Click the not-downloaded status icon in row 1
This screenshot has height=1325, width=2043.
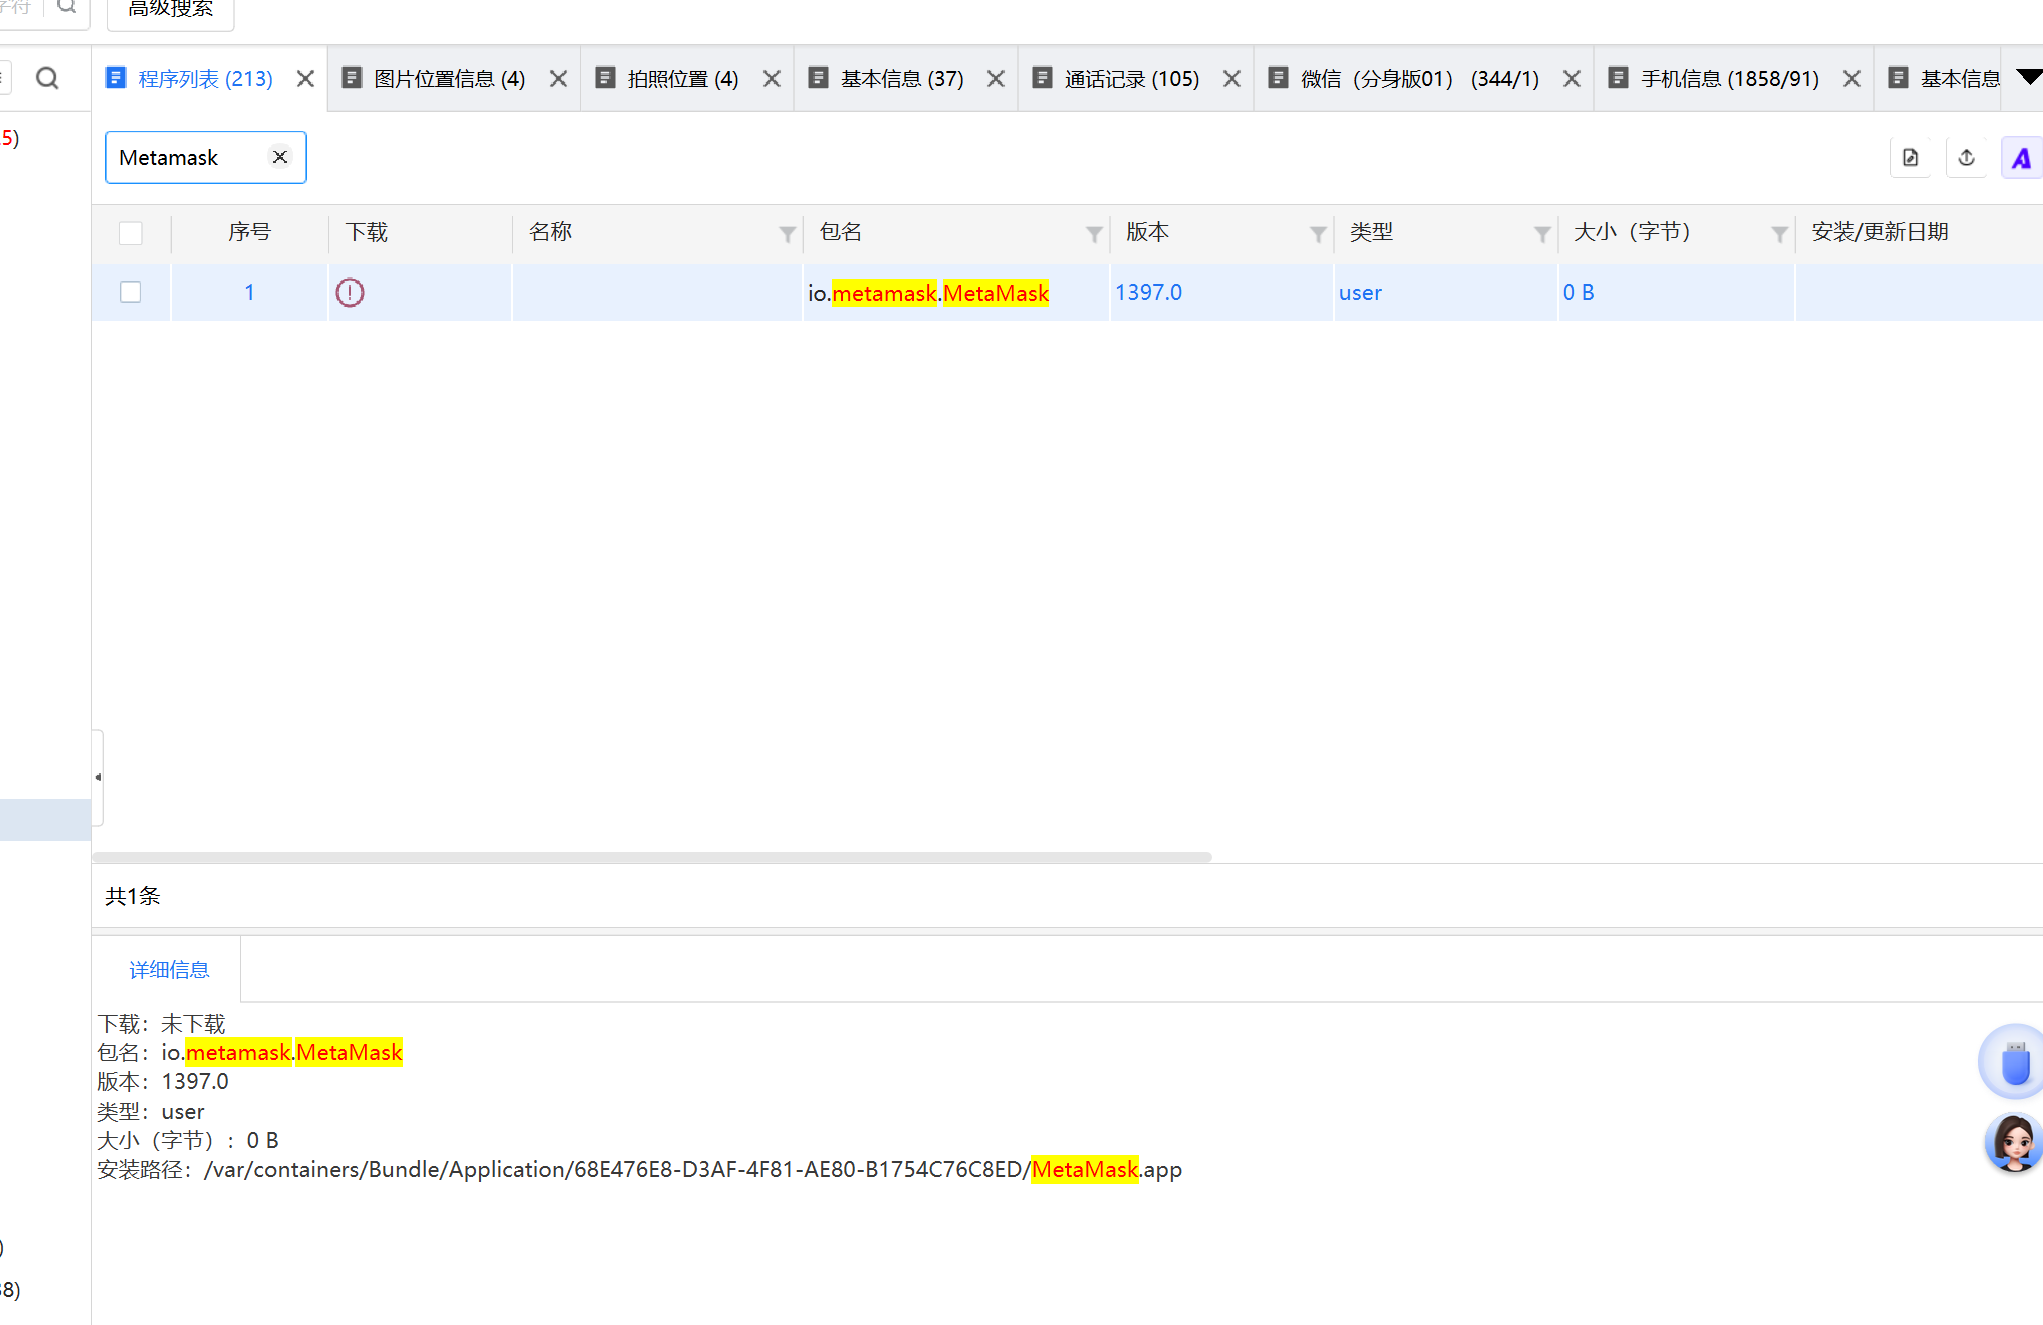tap(350, 293)
